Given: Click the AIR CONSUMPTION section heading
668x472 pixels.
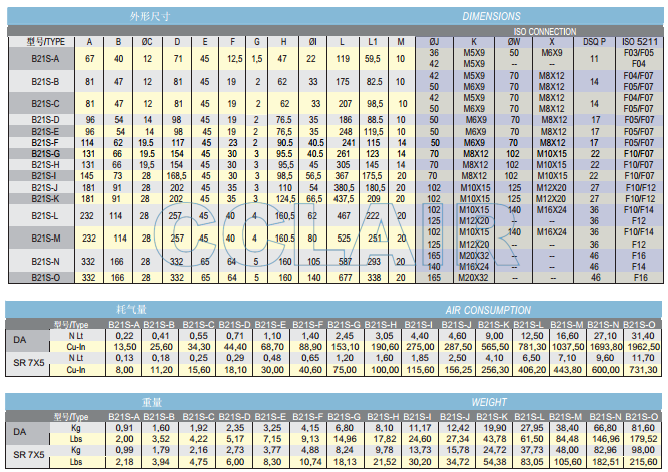Looking at the screenshot, I should point(490,311).
